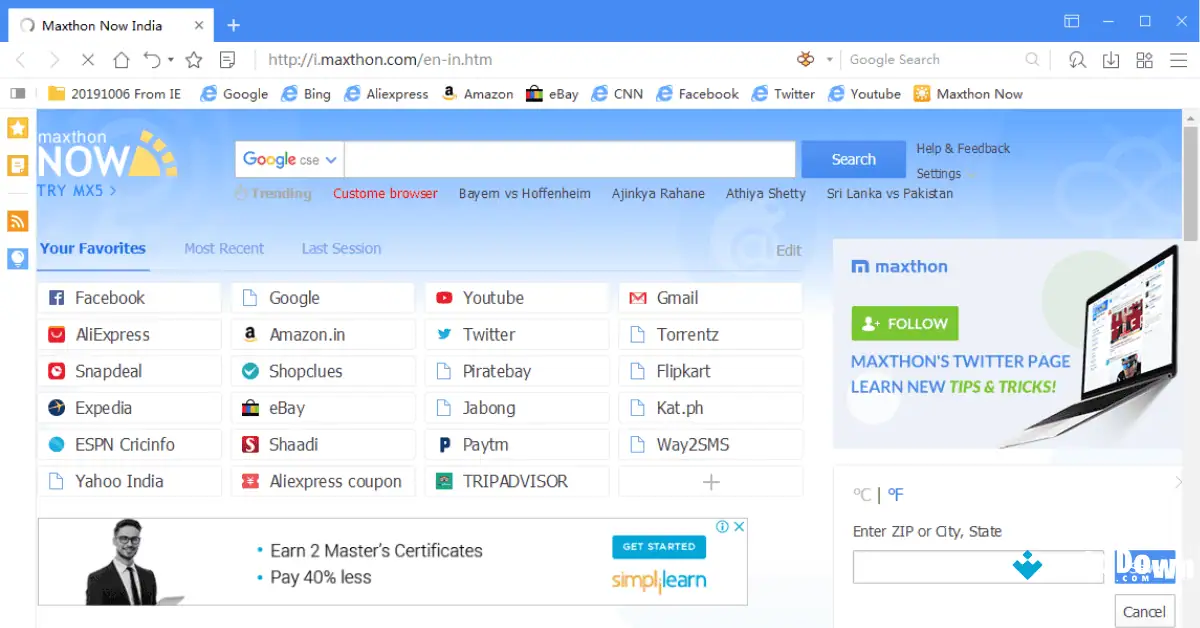Expand the dropdown arrow next to Passkeeper
1200x628 pixels.
click(x=828, y=59)
